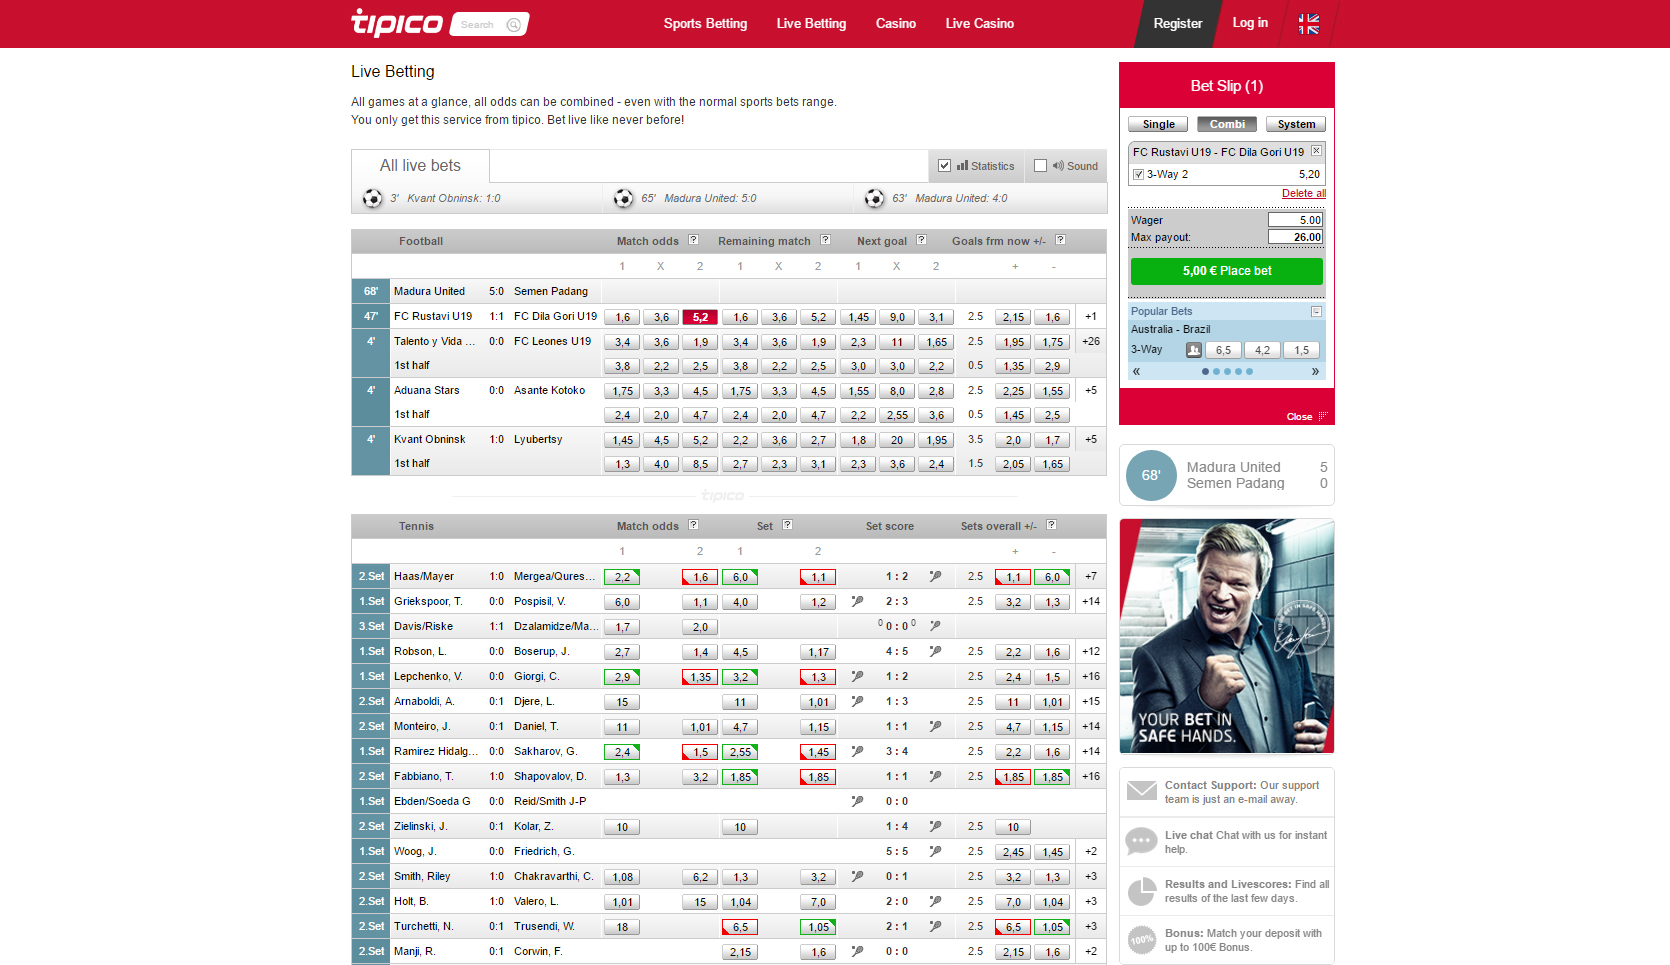Collapse the Popular Bets panel
This screenshot has height=965, width=1670.
[1316, 311]
